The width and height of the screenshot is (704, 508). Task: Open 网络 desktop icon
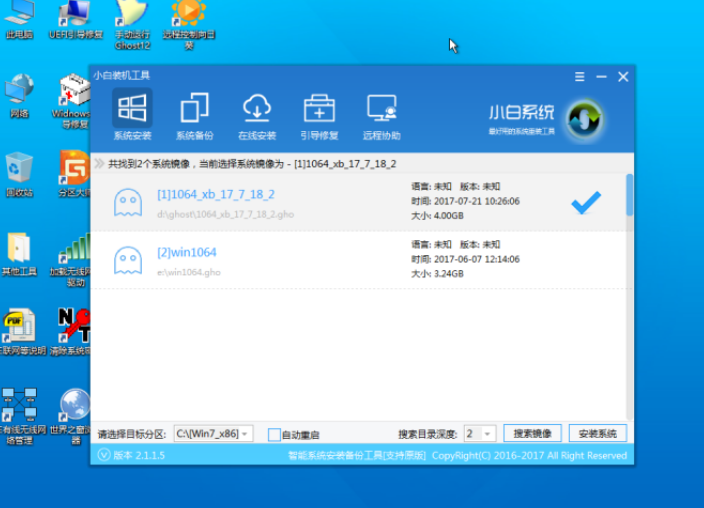[19, 96]
